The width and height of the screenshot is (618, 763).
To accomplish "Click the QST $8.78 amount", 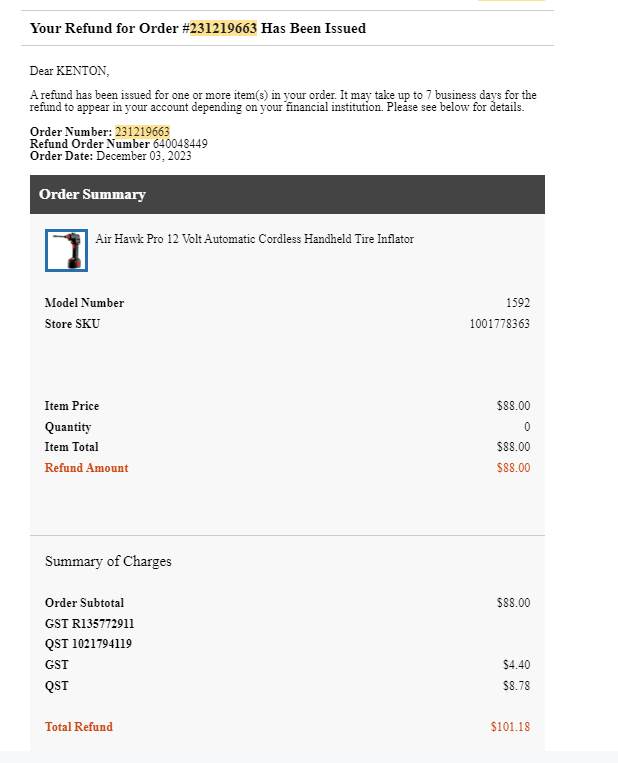I will click(x=516, y=686).
